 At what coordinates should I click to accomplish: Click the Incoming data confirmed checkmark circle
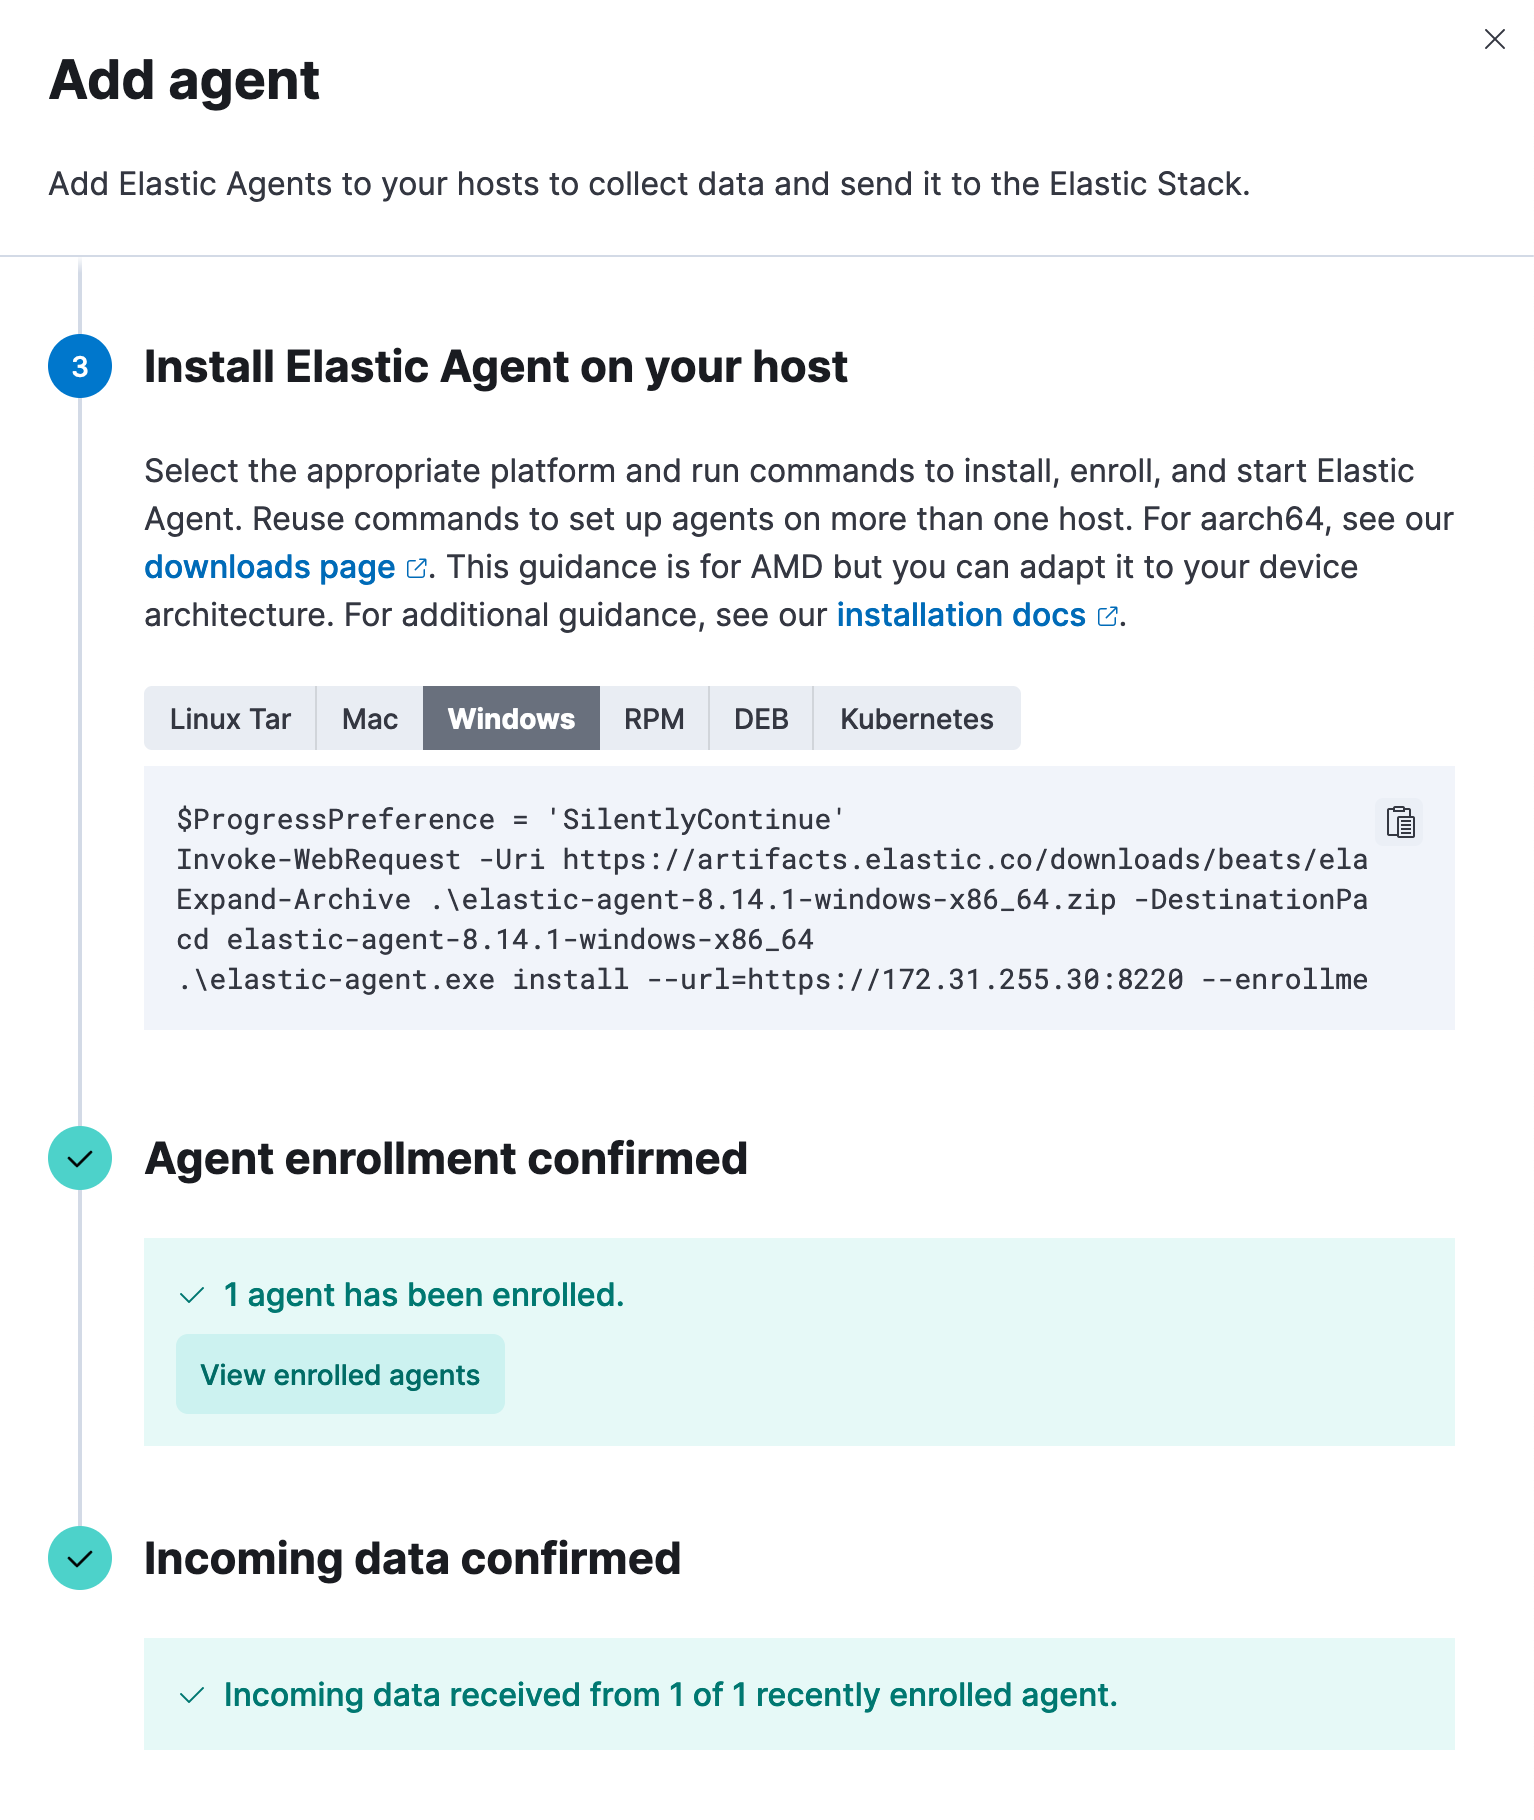80,1558
